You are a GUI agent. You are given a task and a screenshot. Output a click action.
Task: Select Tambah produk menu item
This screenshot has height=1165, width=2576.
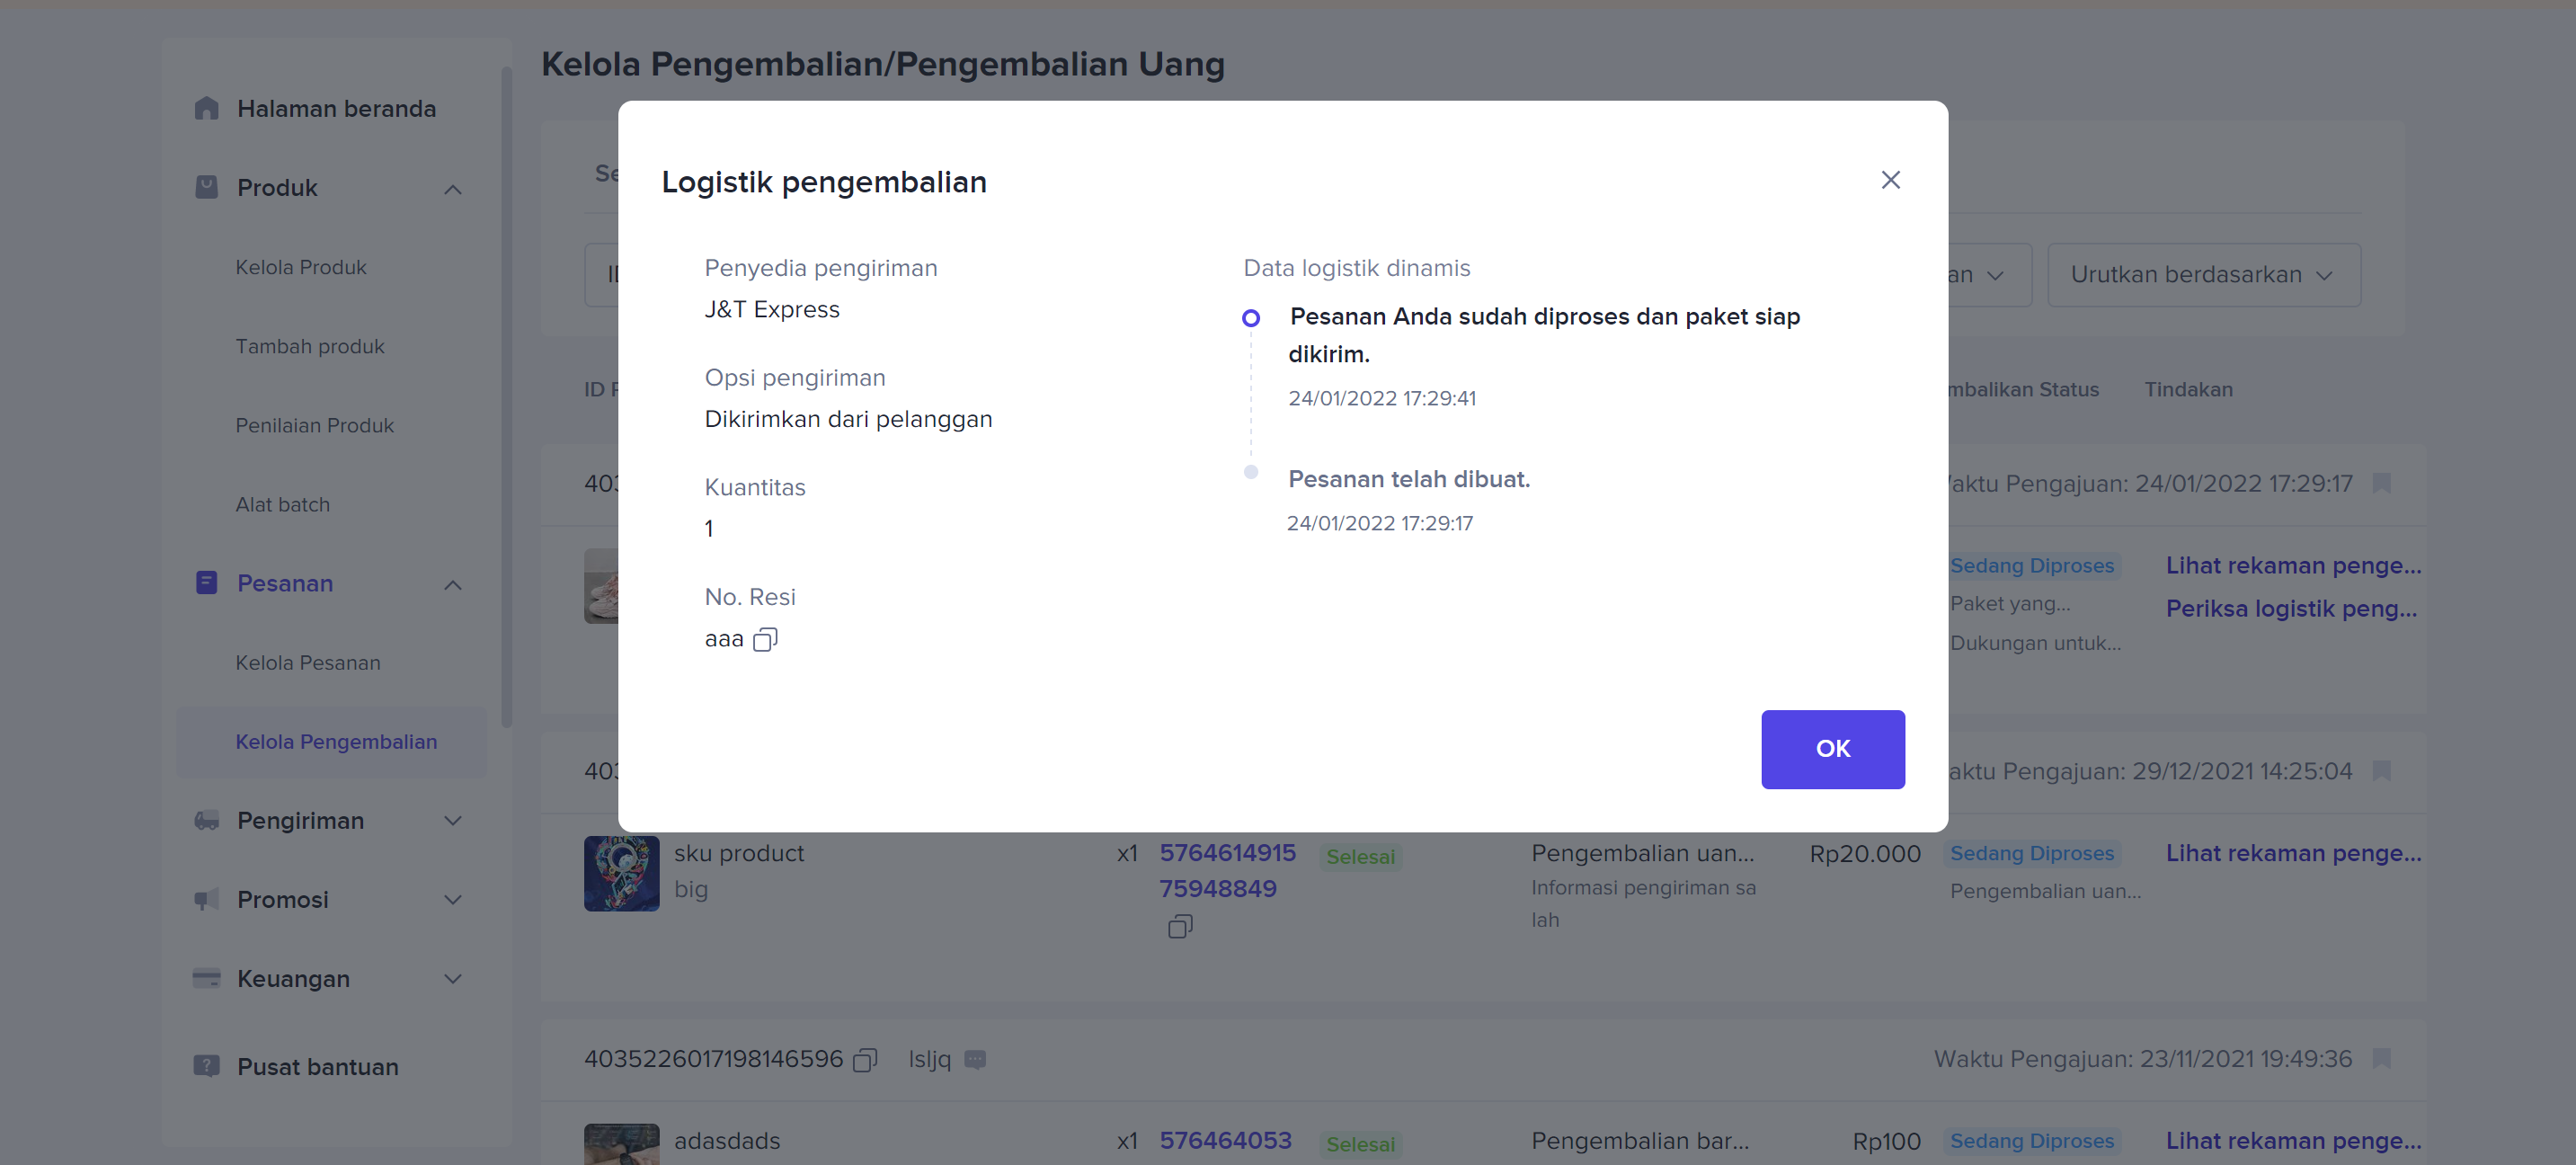[x=310, y=346]
